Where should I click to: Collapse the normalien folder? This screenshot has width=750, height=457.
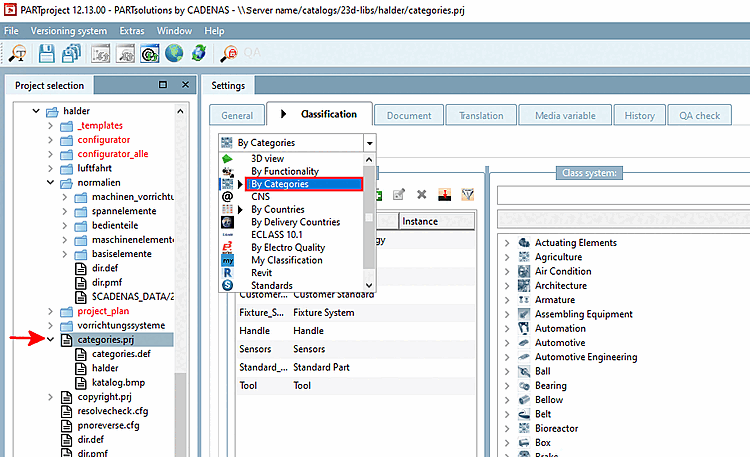coord(50,182)
